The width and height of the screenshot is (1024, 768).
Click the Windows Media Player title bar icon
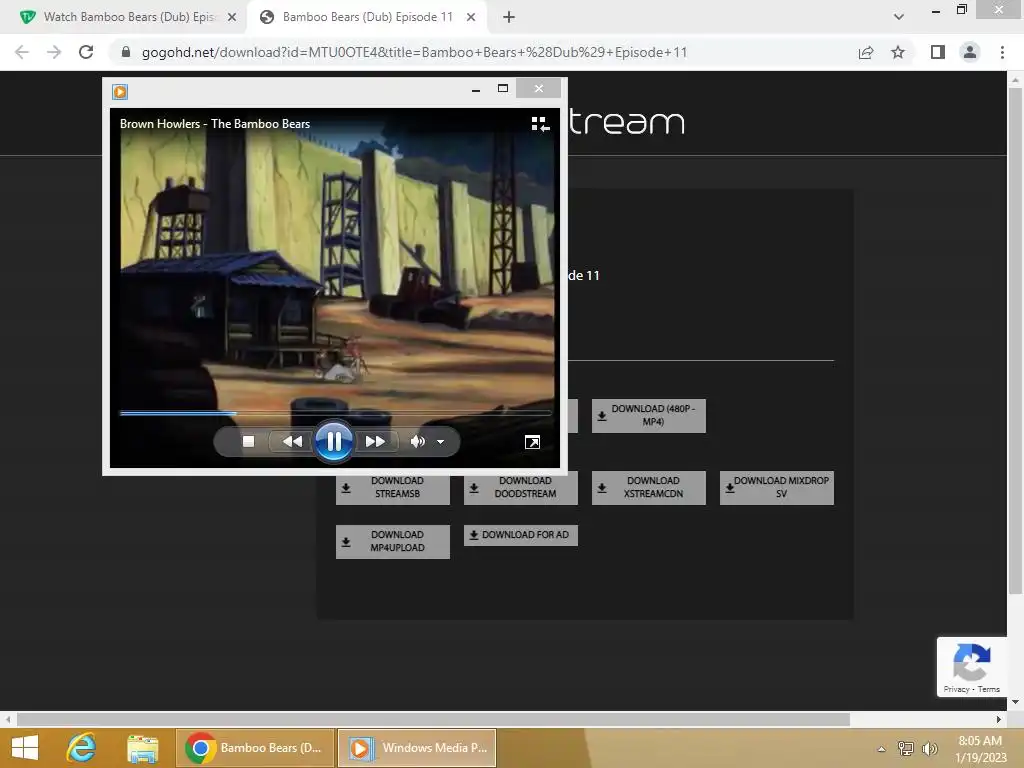pos(120,91)
